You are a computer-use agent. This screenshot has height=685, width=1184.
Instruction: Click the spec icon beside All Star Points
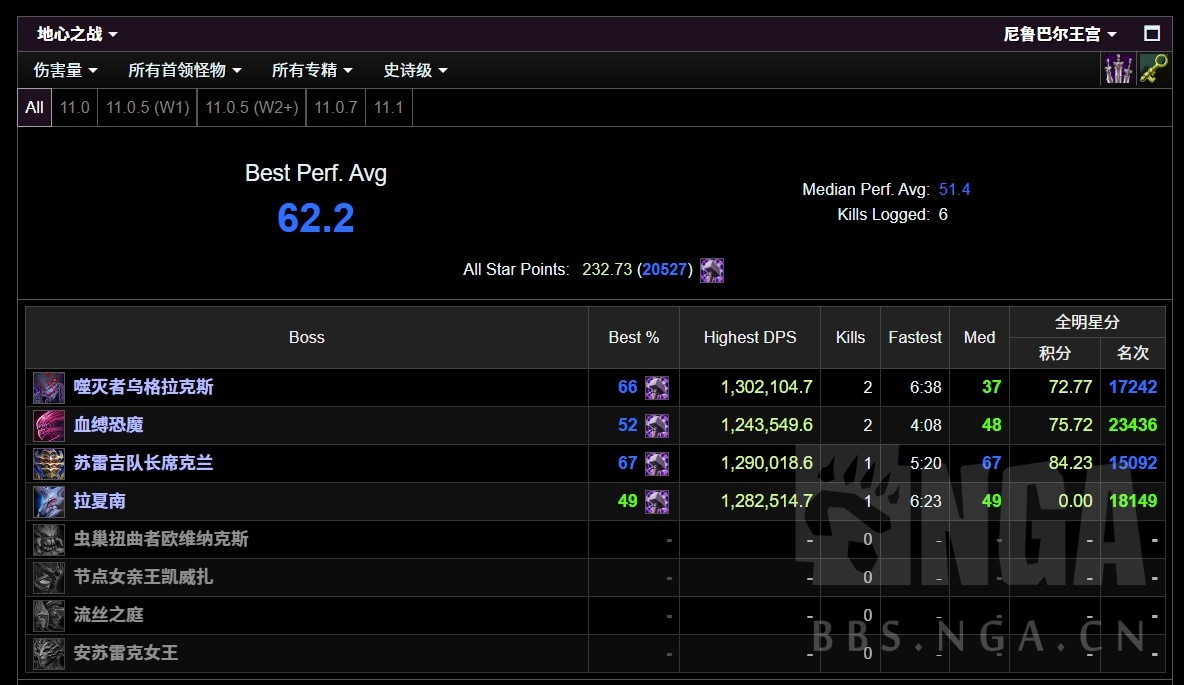click(712, 270)
